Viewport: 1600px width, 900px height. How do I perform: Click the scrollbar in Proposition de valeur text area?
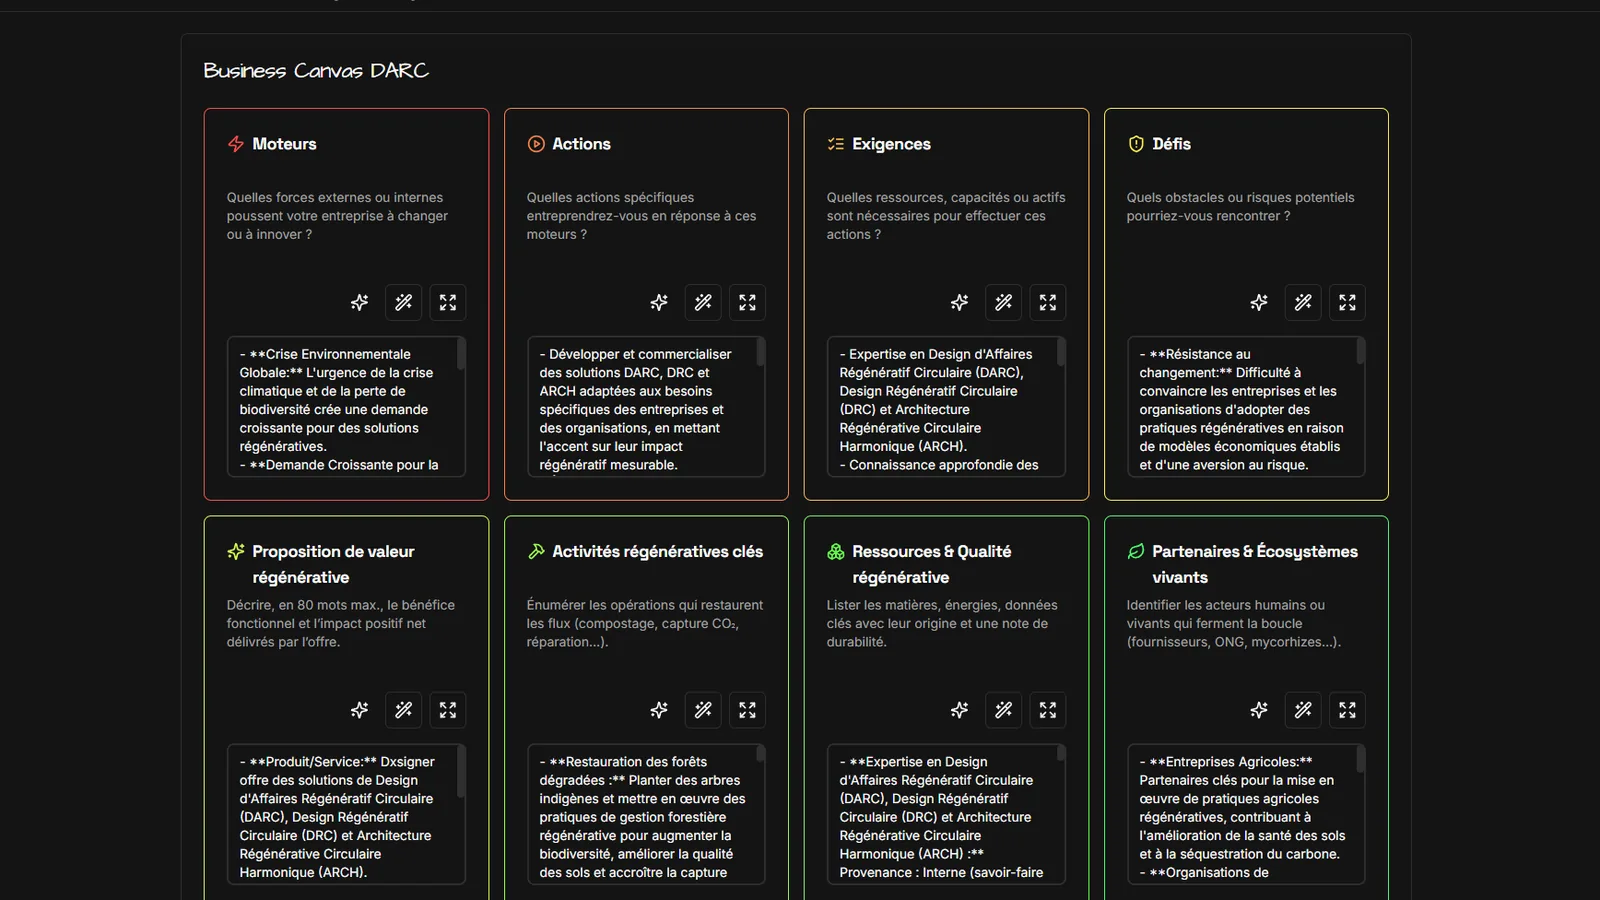click(x=461, y=772)
